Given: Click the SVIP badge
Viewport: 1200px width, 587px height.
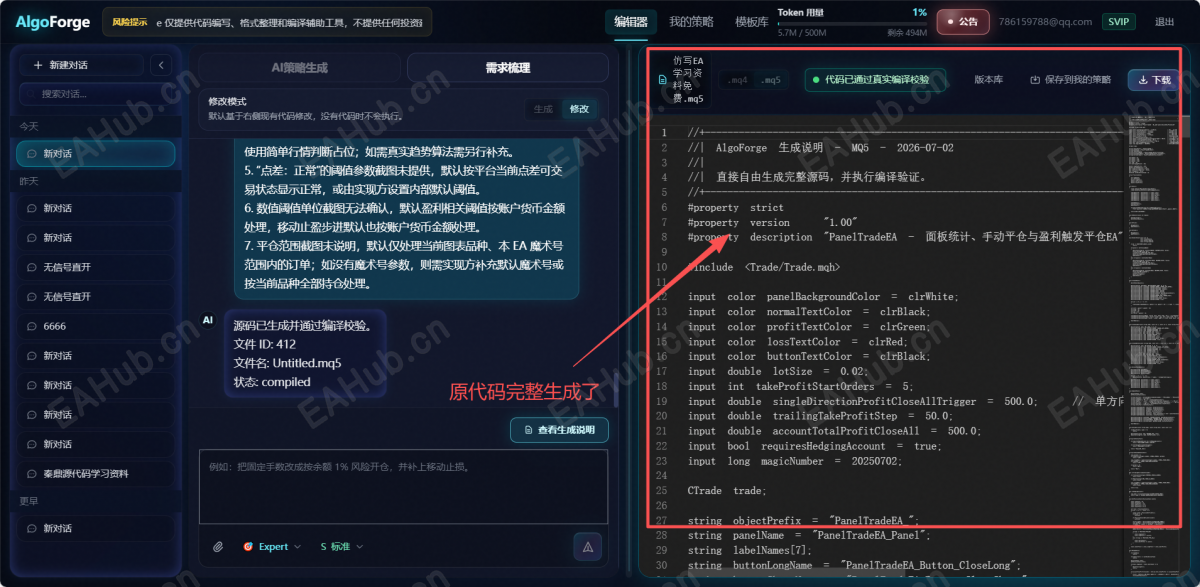Looking at the screenshot, I should (x=1118, y=22).
